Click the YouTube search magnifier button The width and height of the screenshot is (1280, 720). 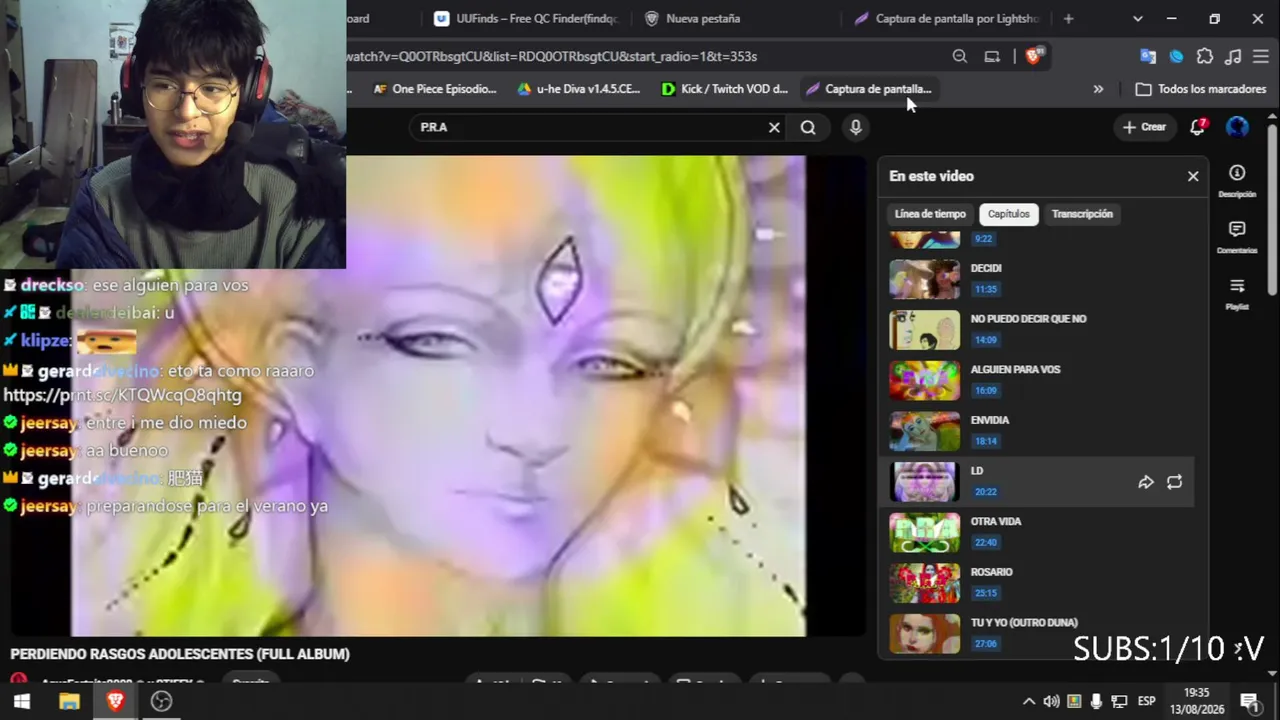808,127
